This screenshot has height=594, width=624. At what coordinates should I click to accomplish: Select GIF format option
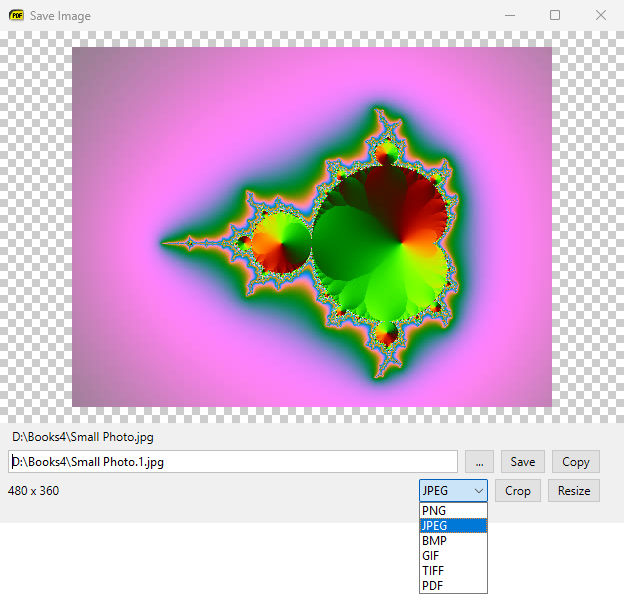[453, 555]
